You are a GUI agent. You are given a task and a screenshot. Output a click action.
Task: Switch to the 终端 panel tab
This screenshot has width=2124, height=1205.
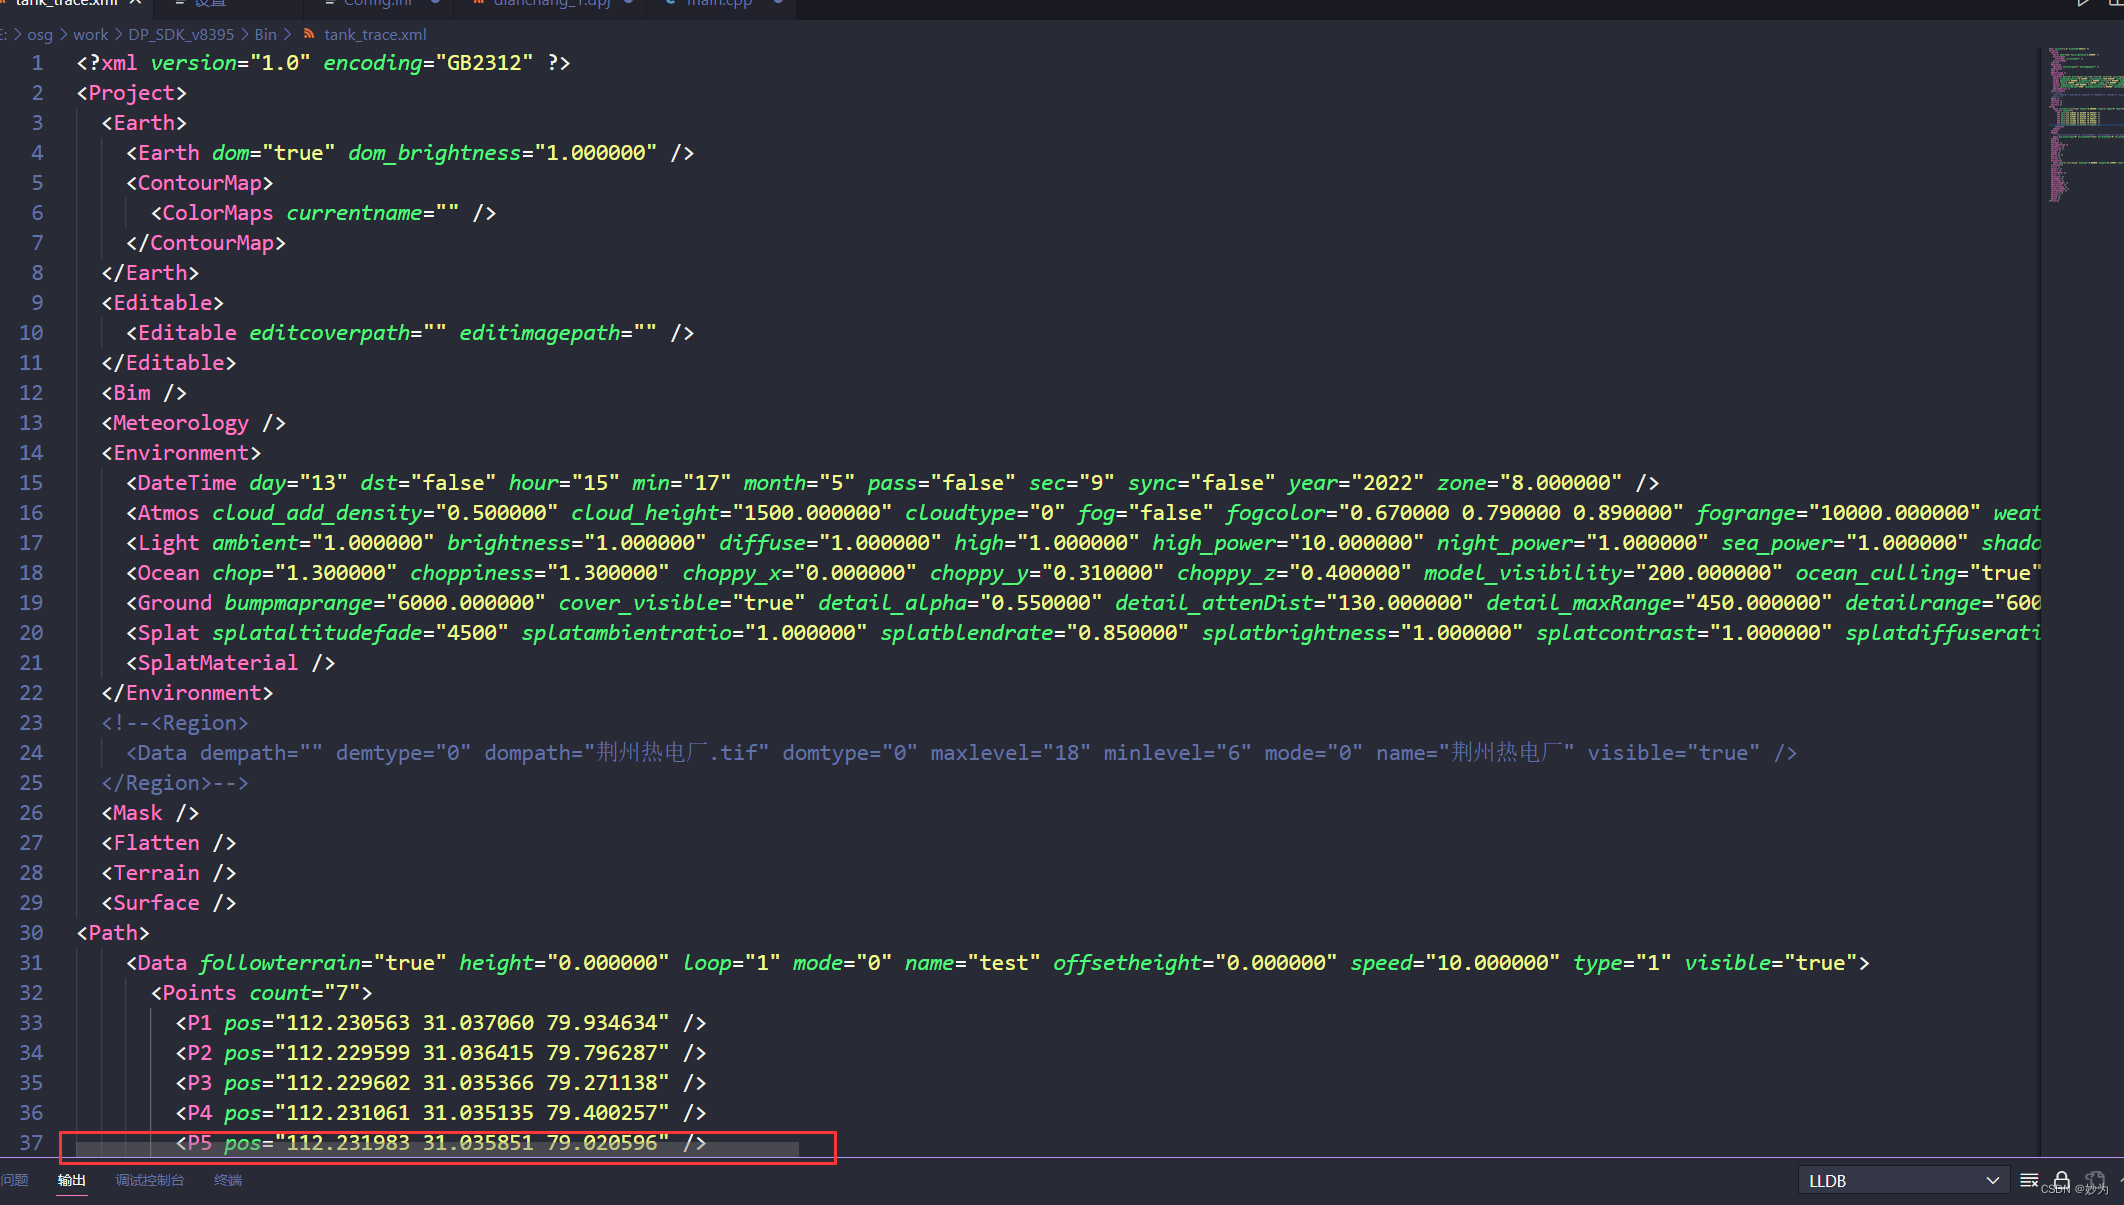click(228, 1180)
